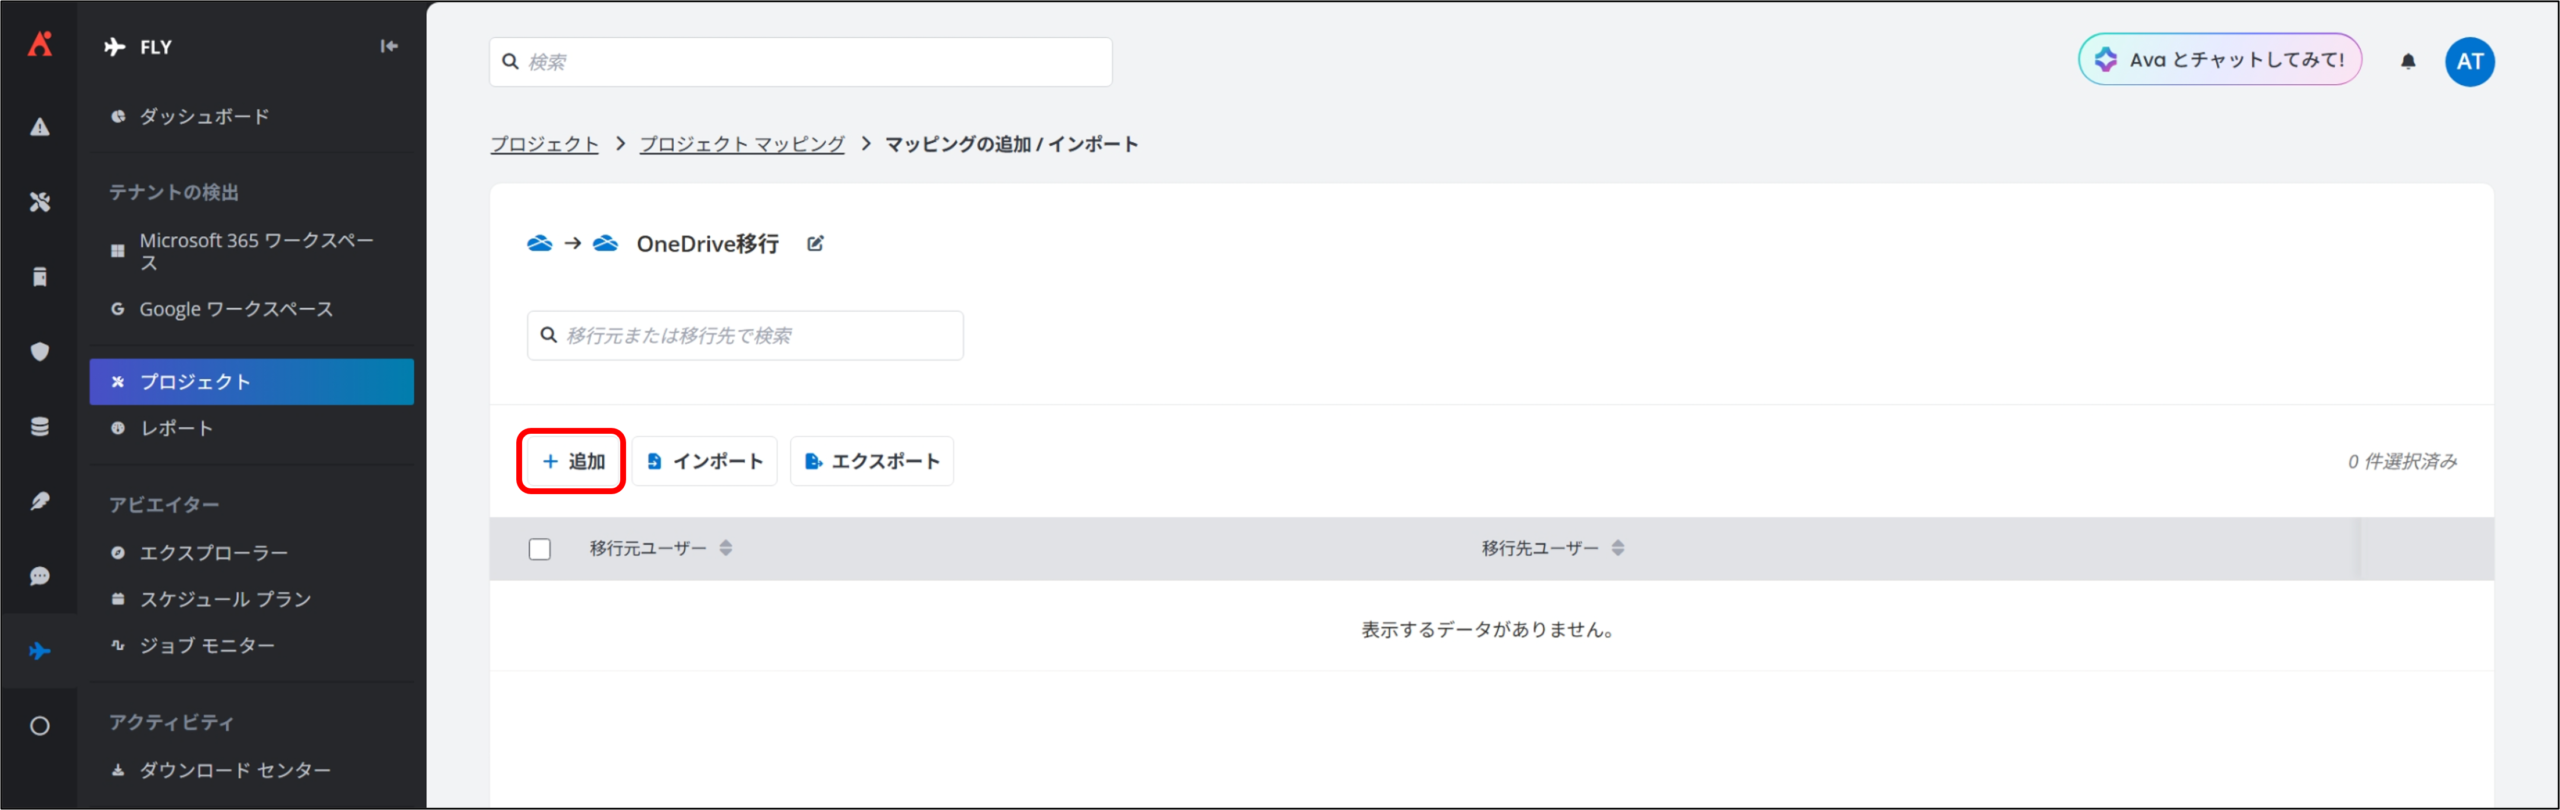Open ダッシュボード in the sidebar
The width and height of the screenshot is (2560, 810).
coord(204,117)
